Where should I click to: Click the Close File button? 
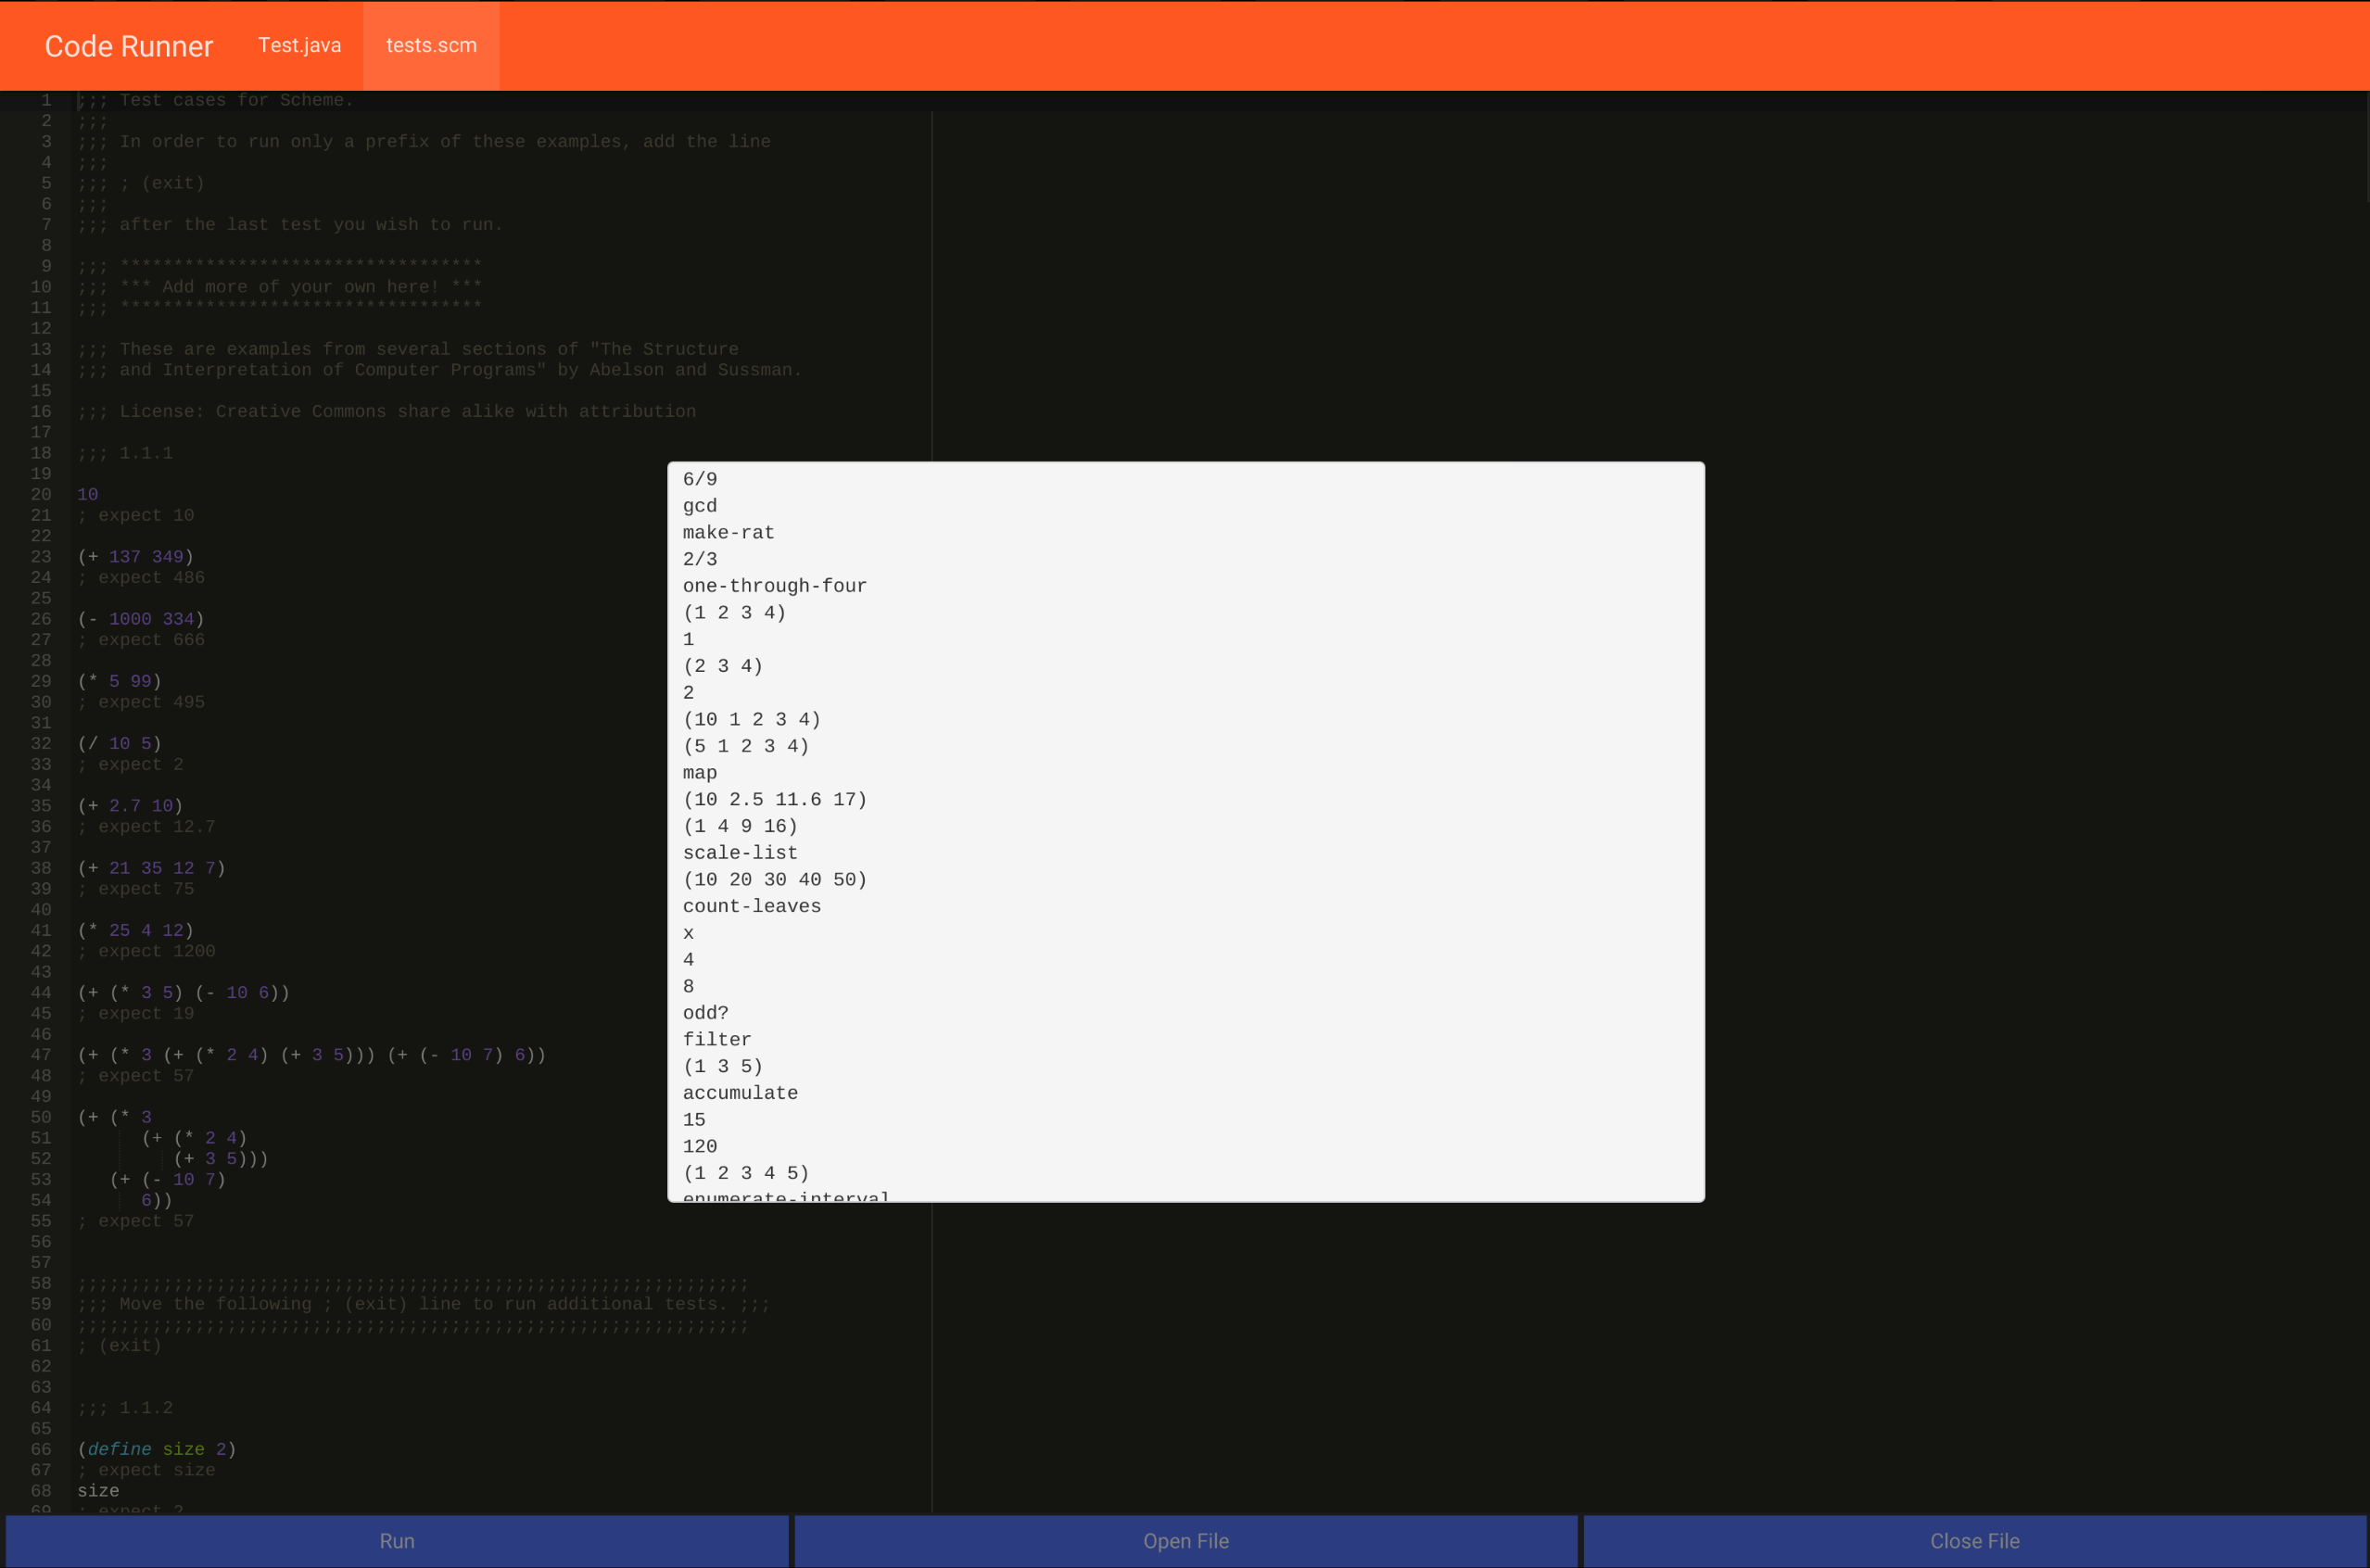pyautogui.click(x=1974, y=1541)
